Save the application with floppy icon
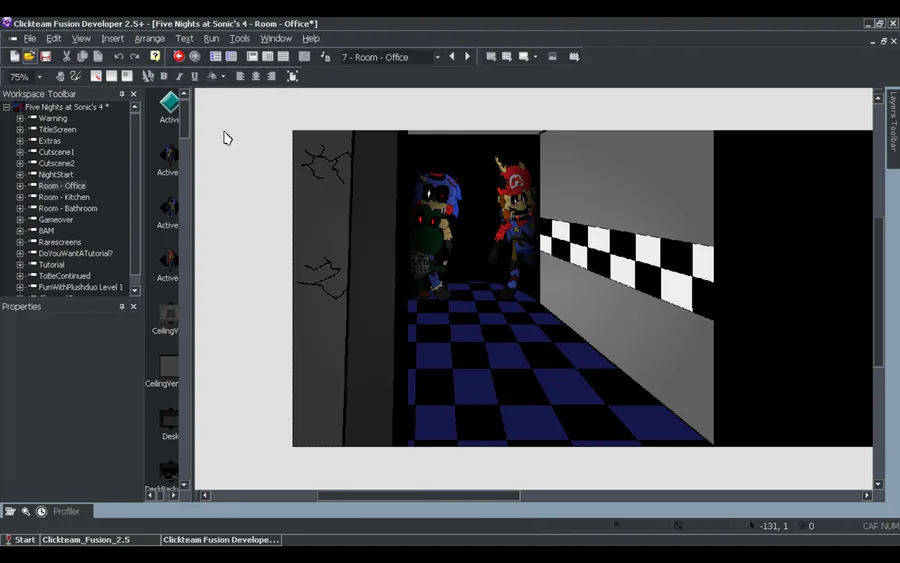The width and height of the screenshot is (900, 563). (x=45, y=56)
